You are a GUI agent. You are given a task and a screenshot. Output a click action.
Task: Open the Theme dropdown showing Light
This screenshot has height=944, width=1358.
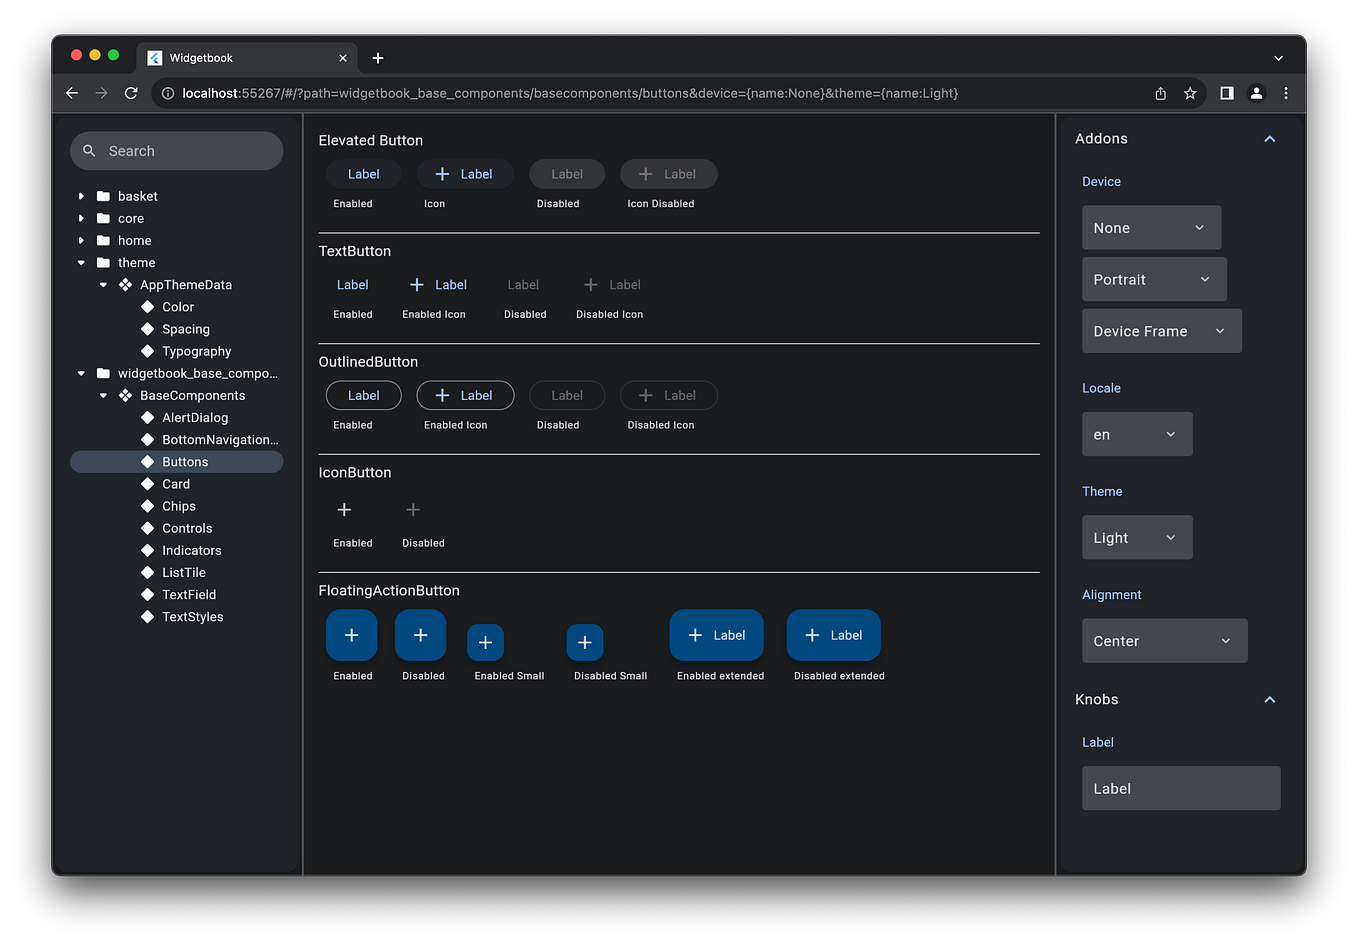click(1137, 538)
